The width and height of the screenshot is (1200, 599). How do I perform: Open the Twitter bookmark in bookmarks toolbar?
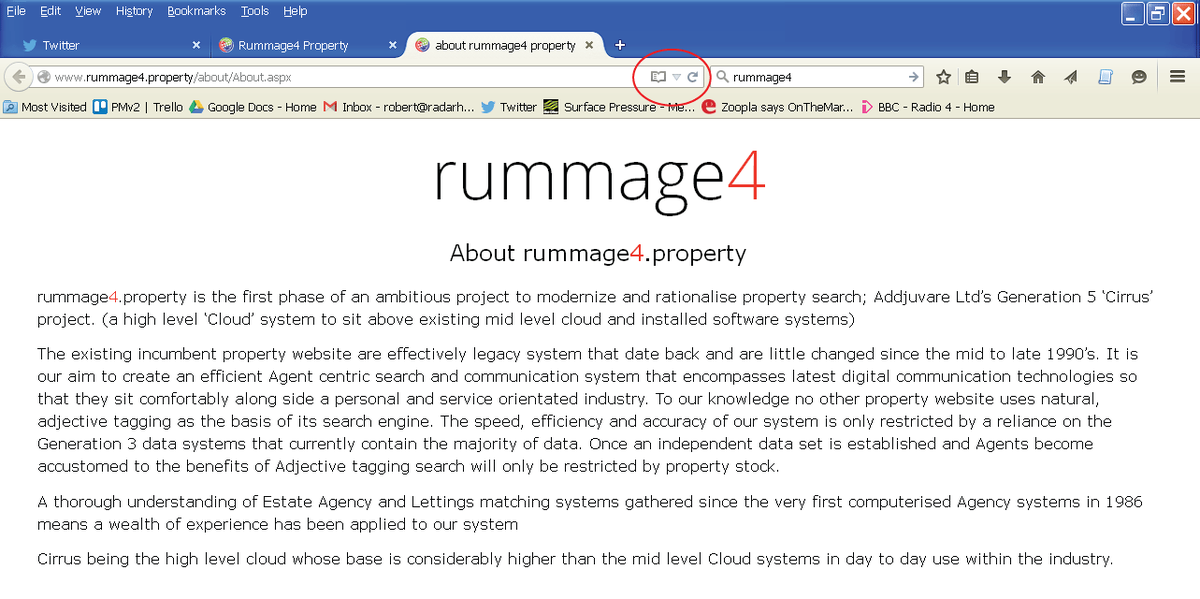pyautogui.click(x=509, y=107)
